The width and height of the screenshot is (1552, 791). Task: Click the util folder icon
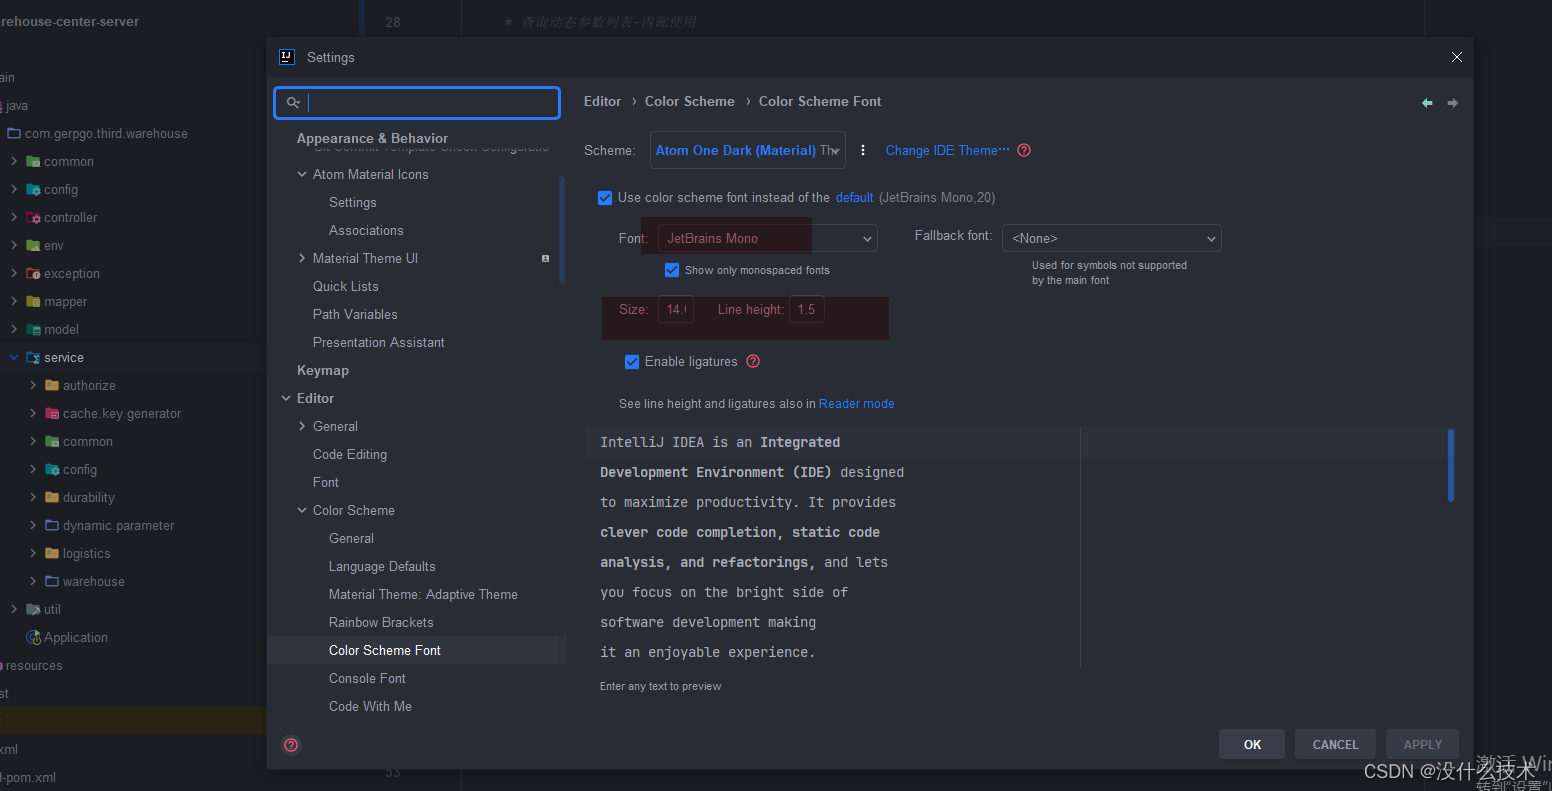pyautogui.click(x=33, y=609)
